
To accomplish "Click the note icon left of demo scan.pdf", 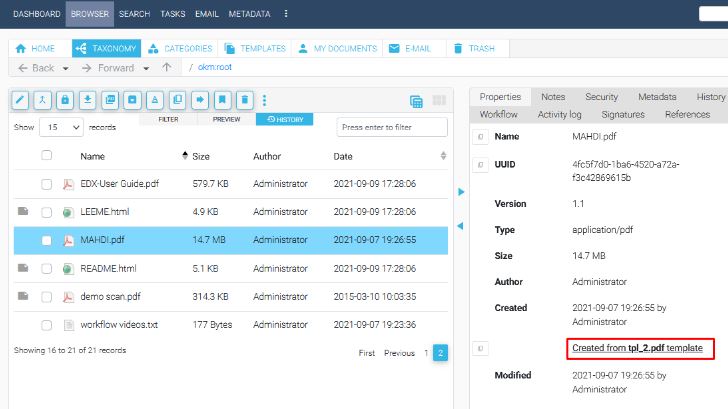I will tap(23, 296).
